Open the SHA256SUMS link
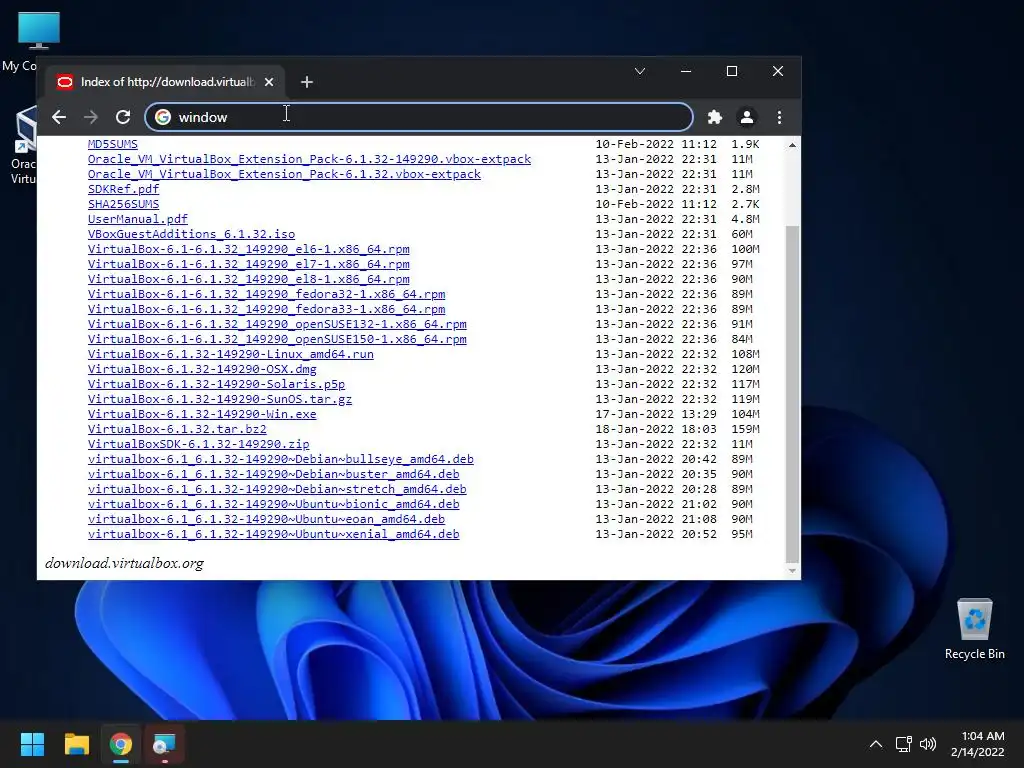The width and height of the screenshot is (1024, 768). (123, 204)
